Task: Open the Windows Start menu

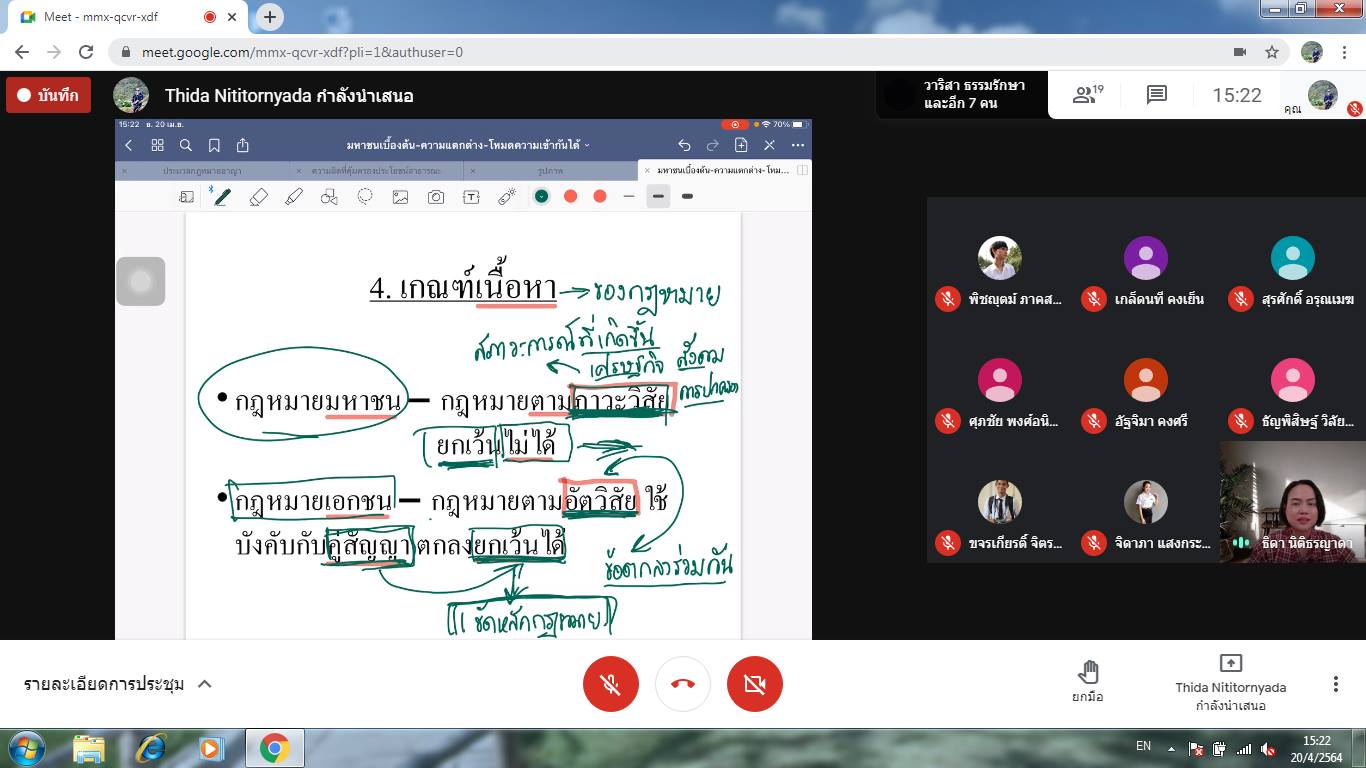Action: point(27,748)
